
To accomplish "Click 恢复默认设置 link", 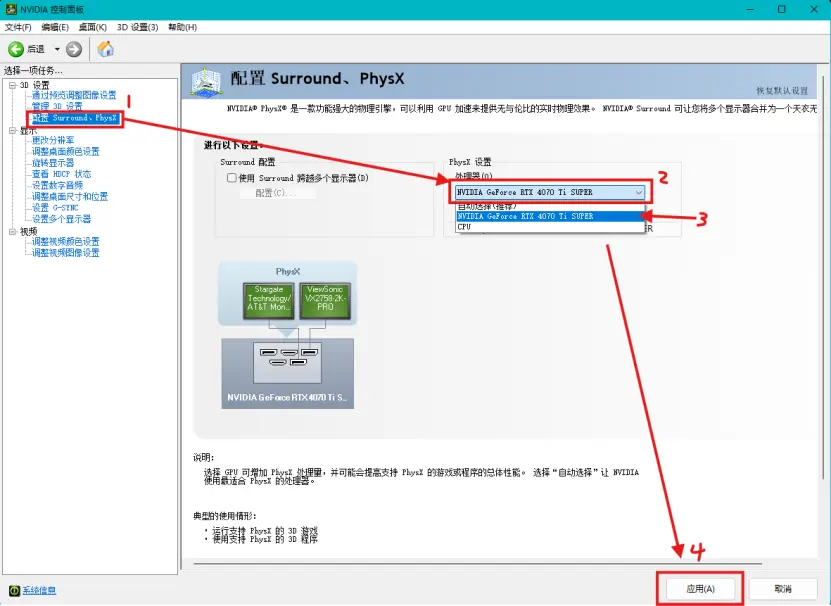I will [x=781, y=91].
